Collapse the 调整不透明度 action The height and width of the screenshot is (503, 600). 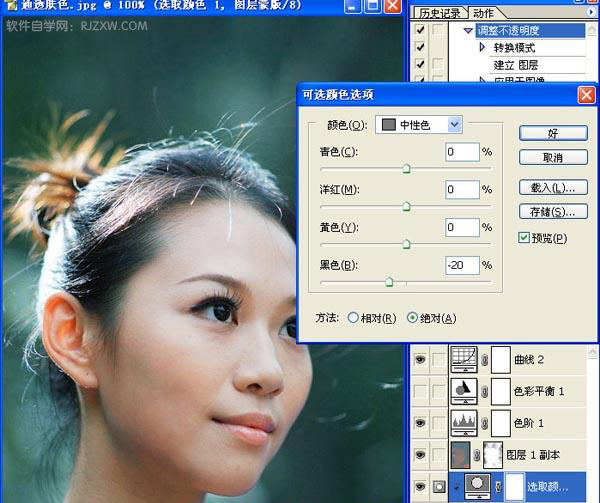[468, 30]
